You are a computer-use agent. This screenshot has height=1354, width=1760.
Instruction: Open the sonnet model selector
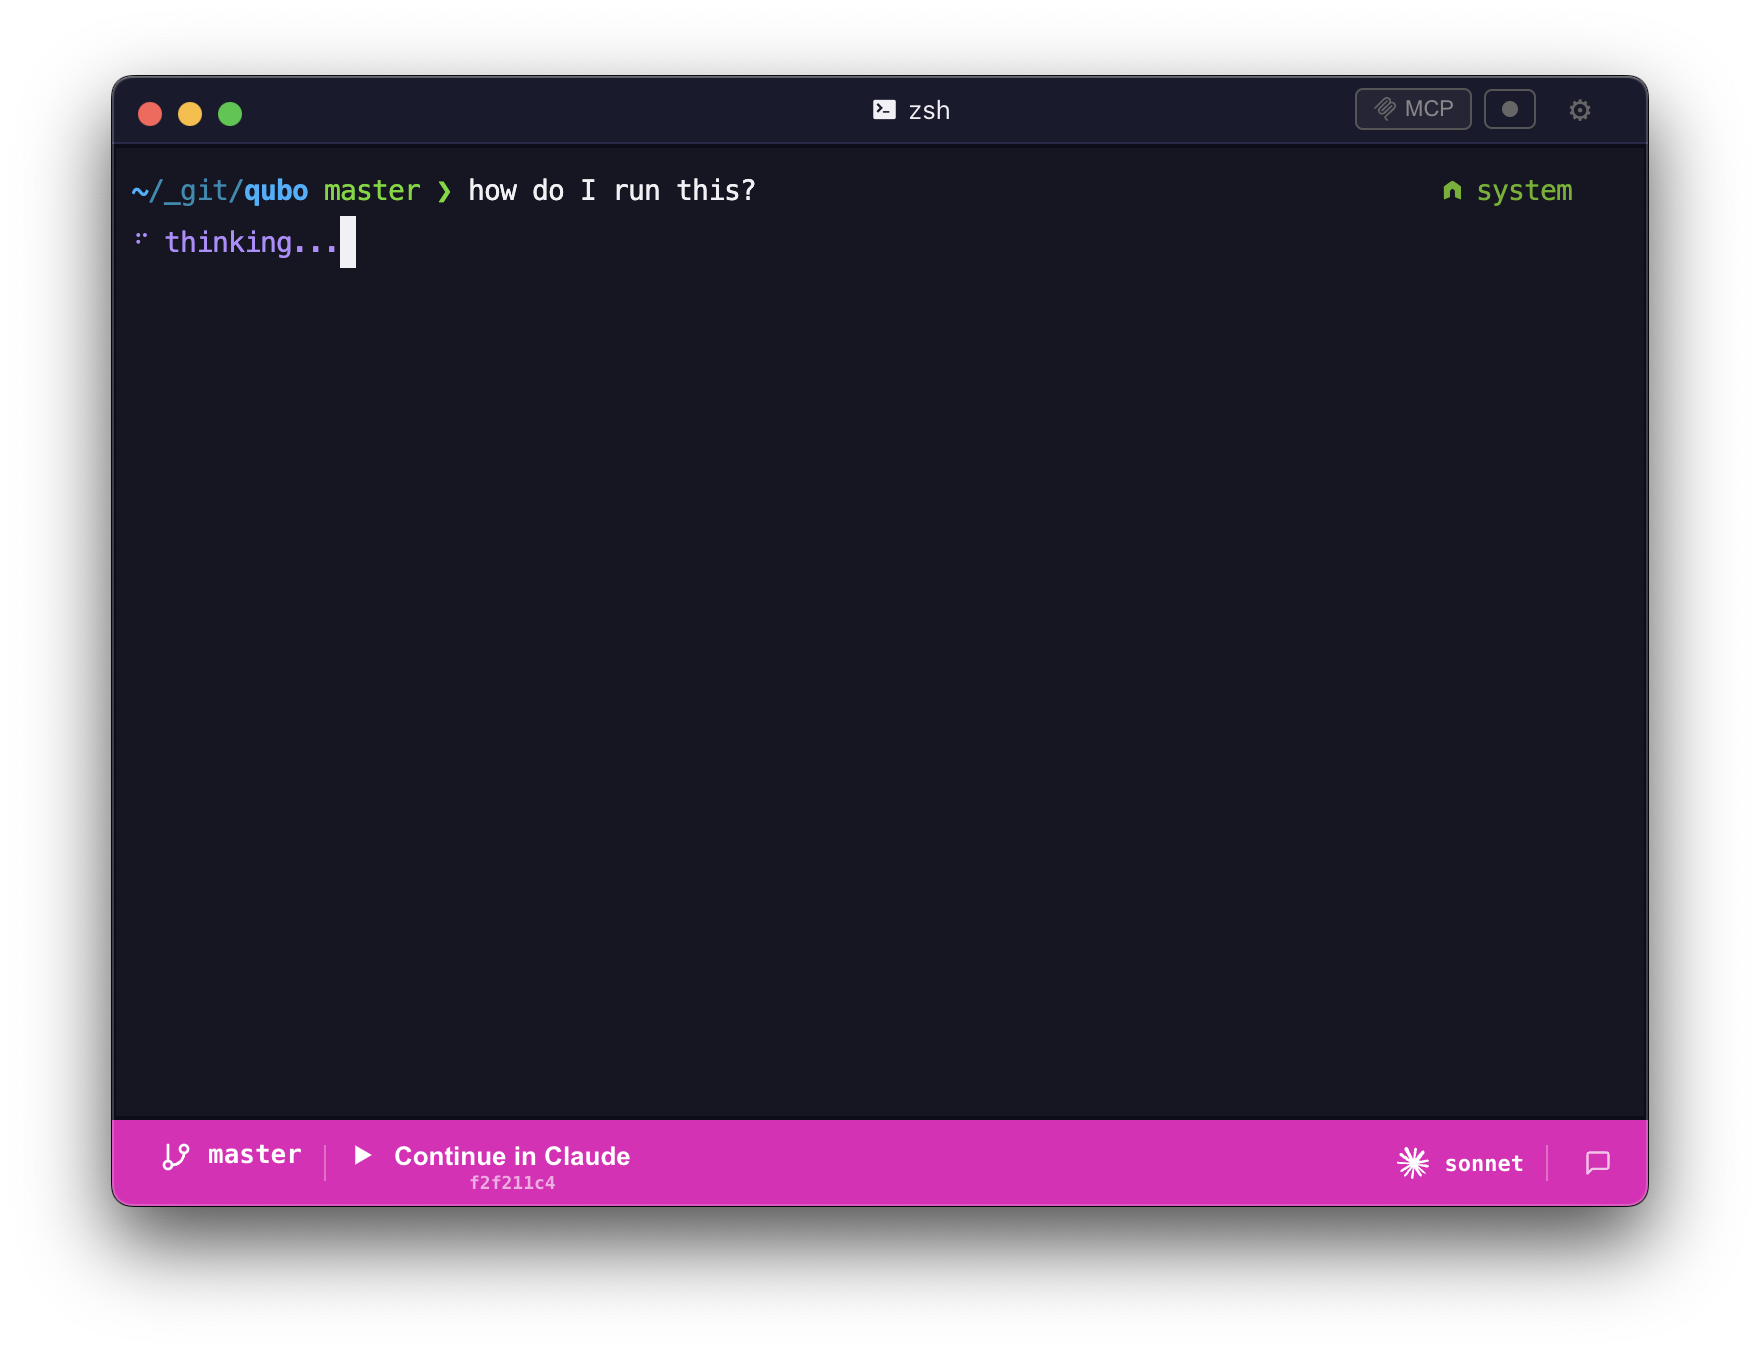click(1483, 1162)
